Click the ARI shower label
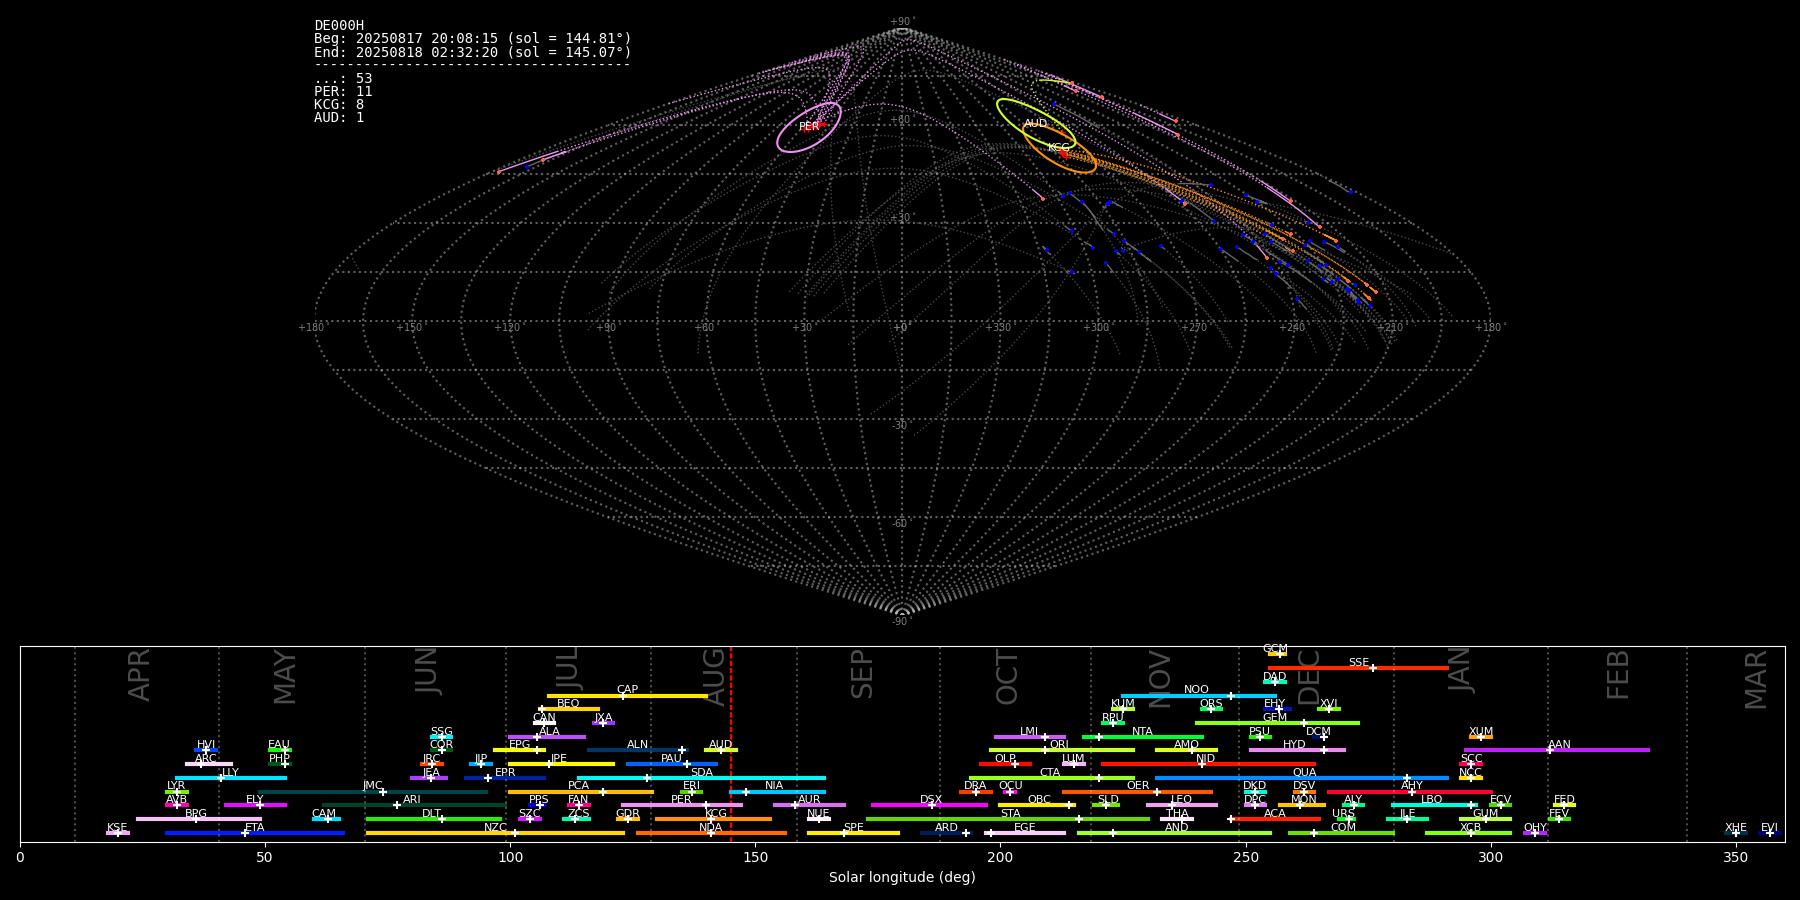The image size is (1800, 900). coord(411,800)
